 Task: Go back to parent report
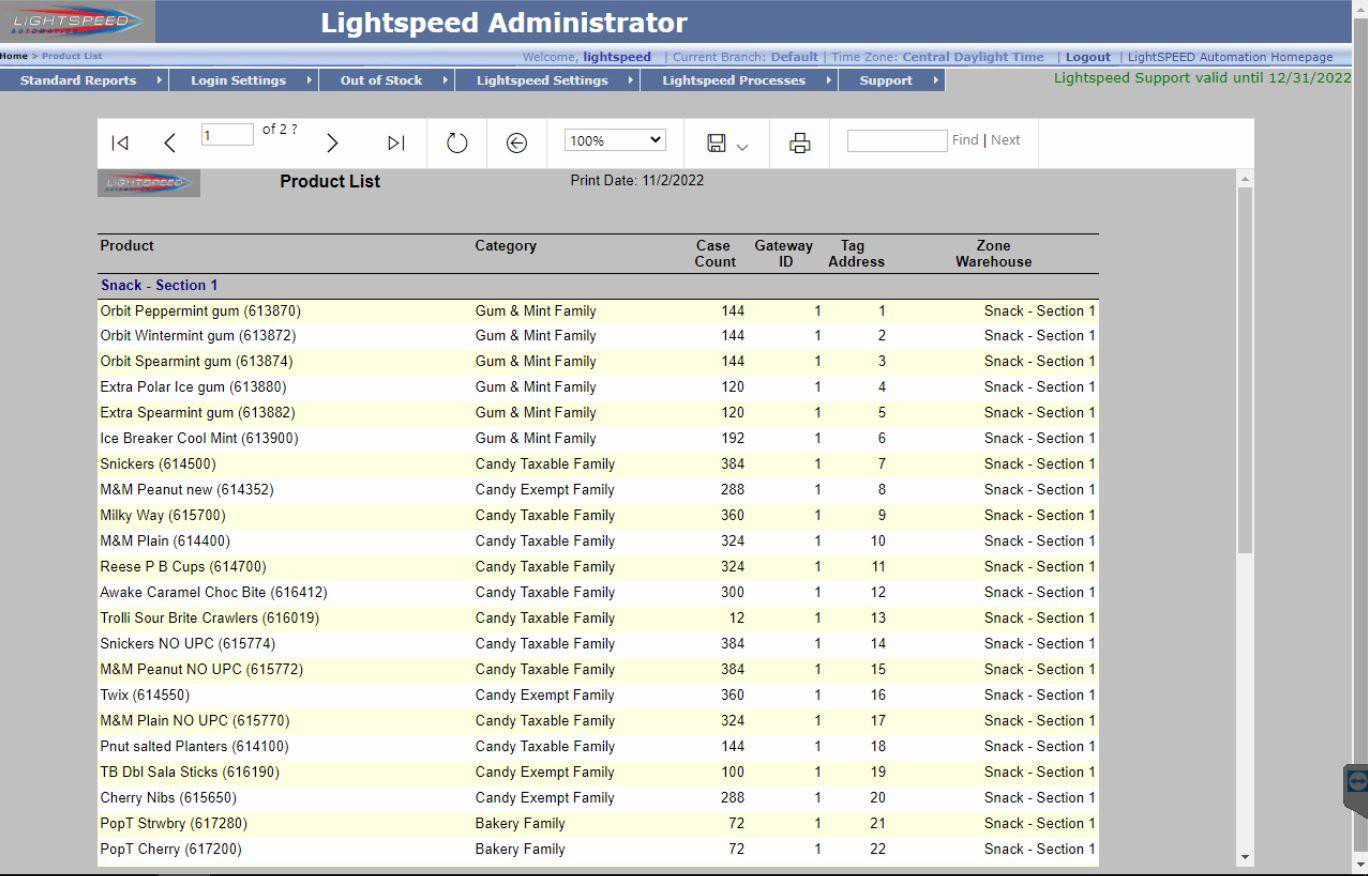tap(516, 143)
